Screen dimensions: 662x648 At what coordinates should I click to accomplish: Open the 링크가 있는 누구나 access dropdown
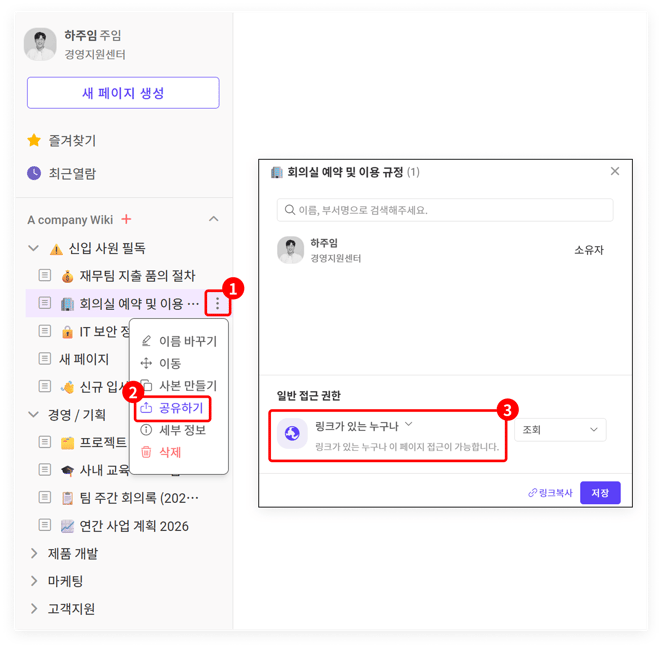click(x=363, y=425)
